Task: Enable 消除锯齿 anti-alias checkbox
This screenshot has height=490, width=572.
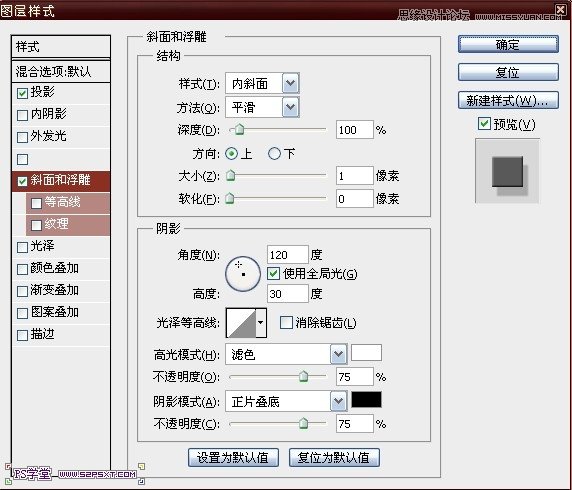Action: pyautogui.click(x=286, y=323)
